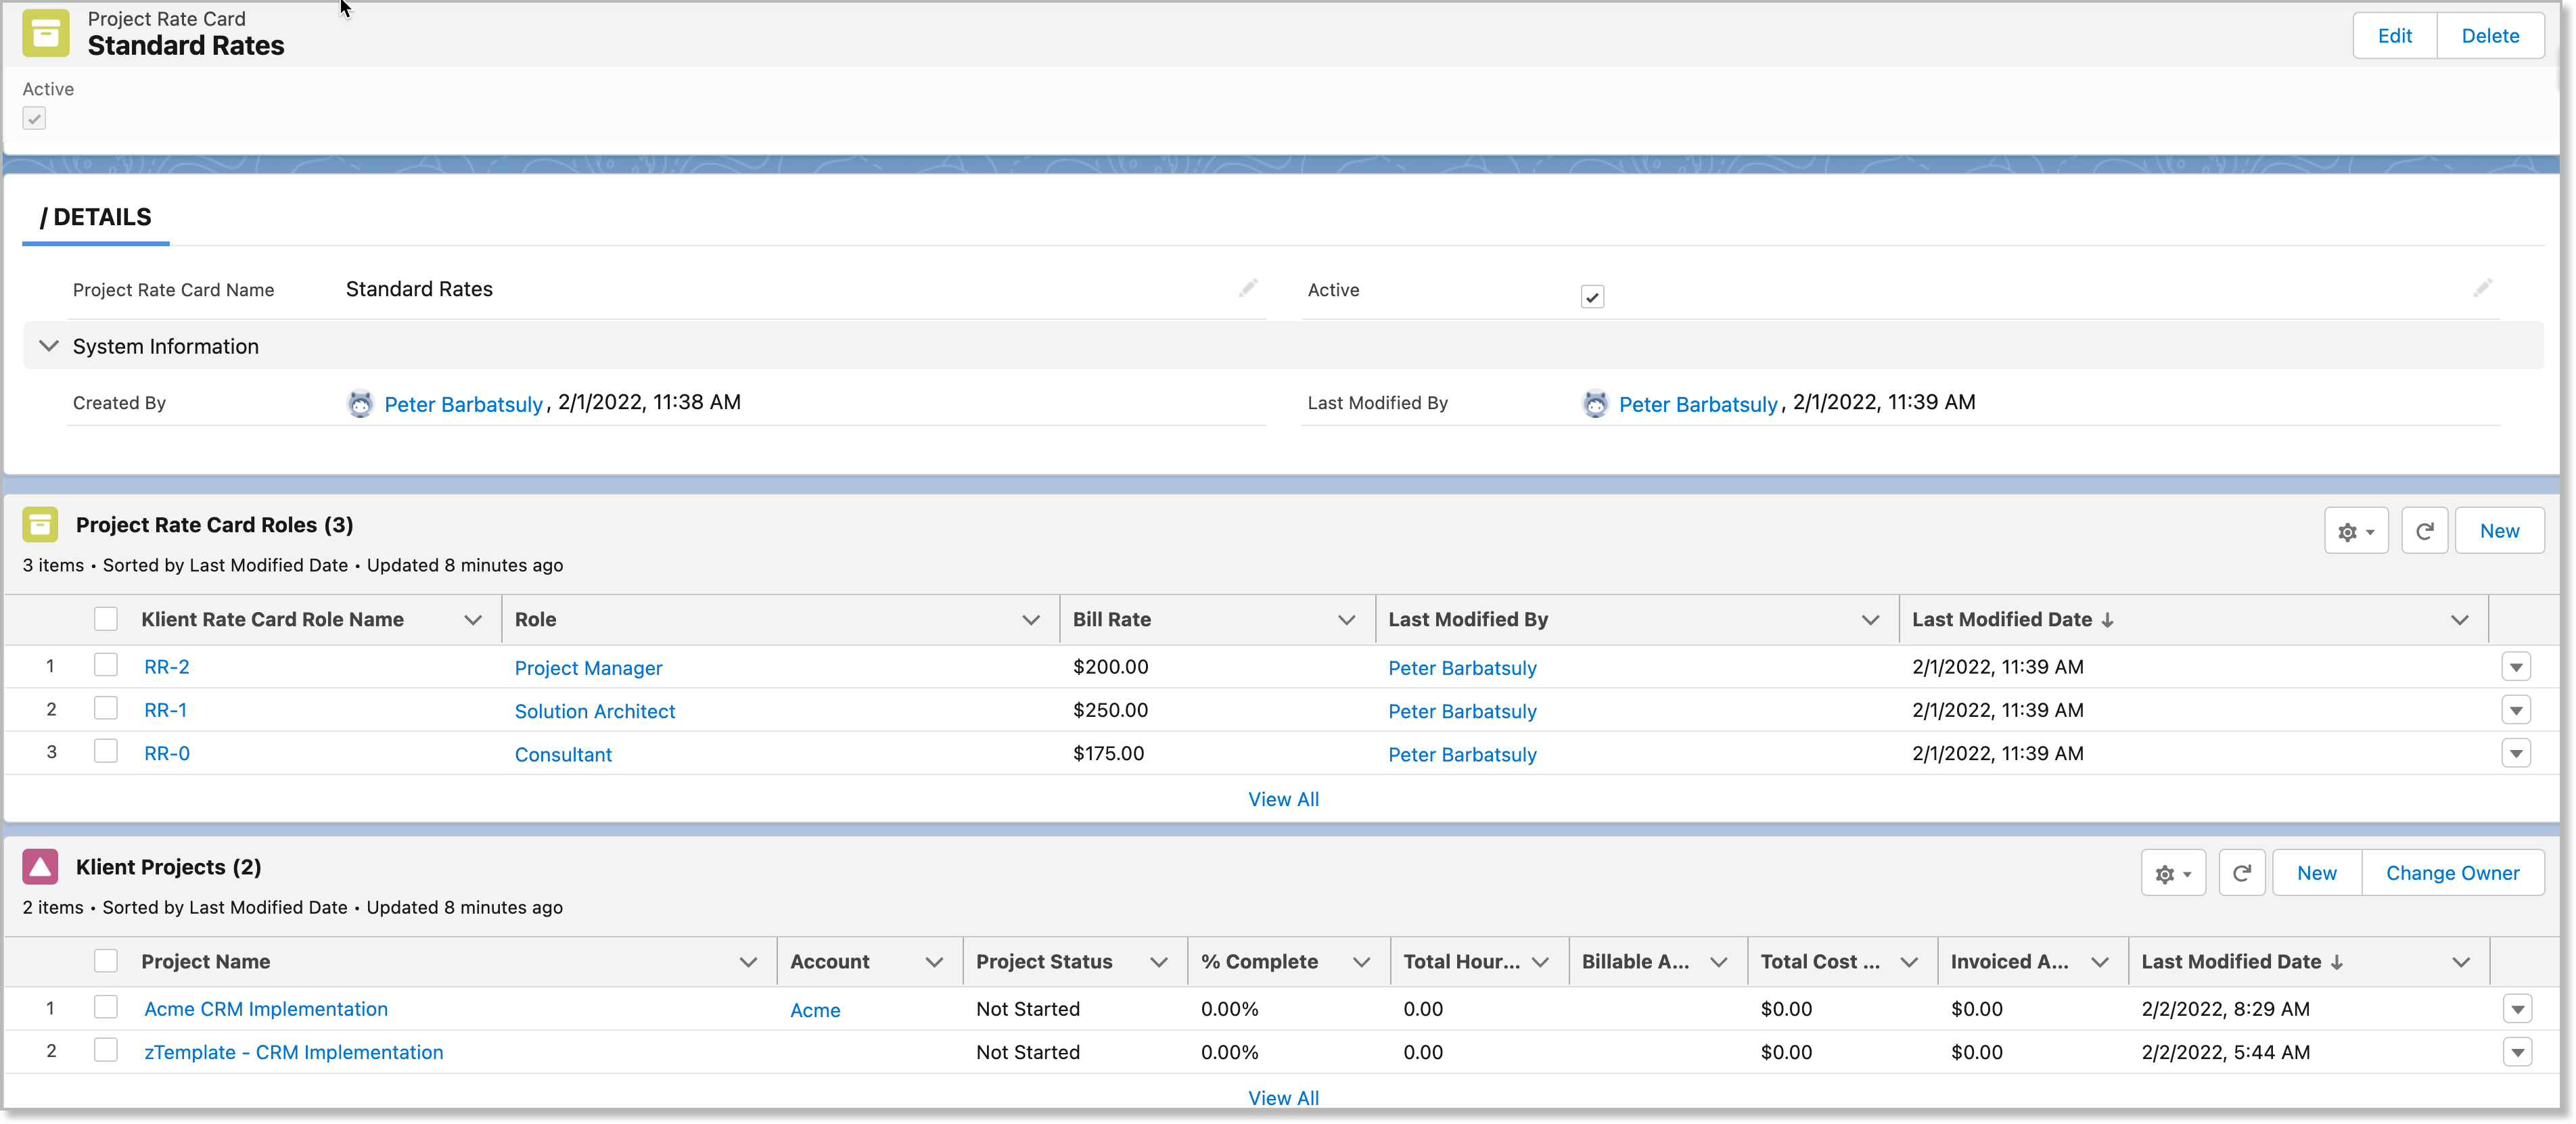Open the Solution Architect role link
Screen dimensions: 2576x1124
(x=594, y=711)
